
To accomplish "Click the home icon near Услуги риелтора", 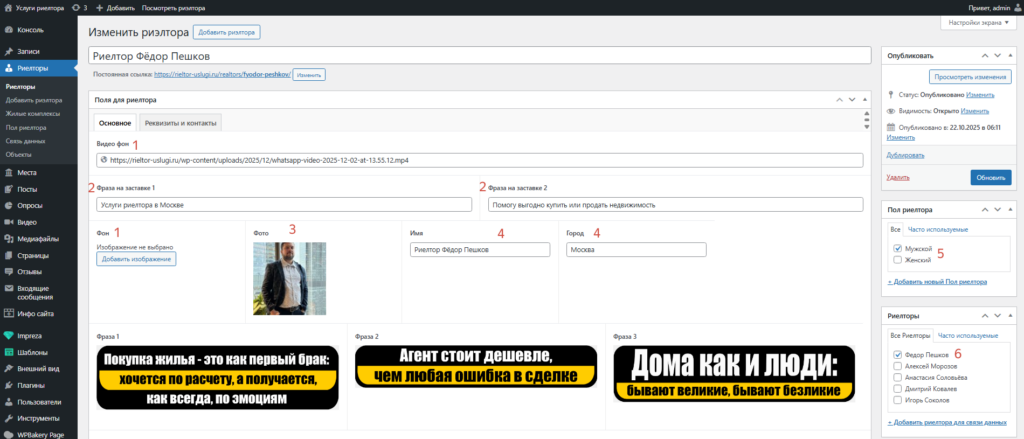I will (x=8, y=8).
